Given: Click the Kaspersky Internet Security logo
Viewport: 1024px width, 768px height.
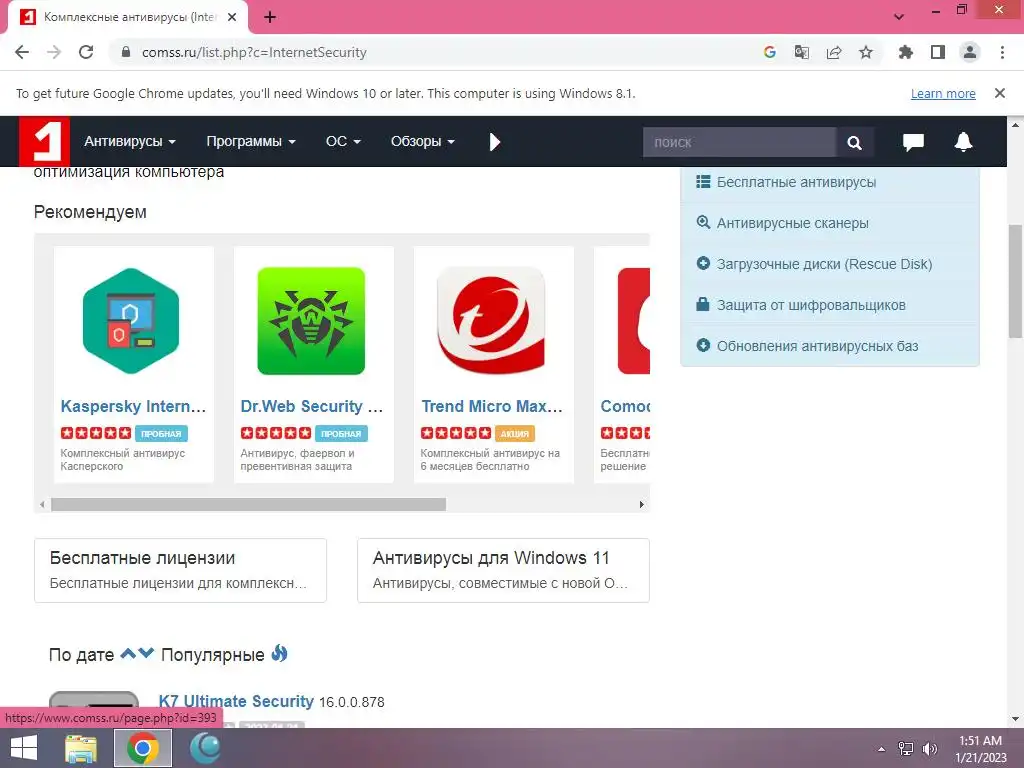Looking at the screenshot, I should (x=131, y=321).
